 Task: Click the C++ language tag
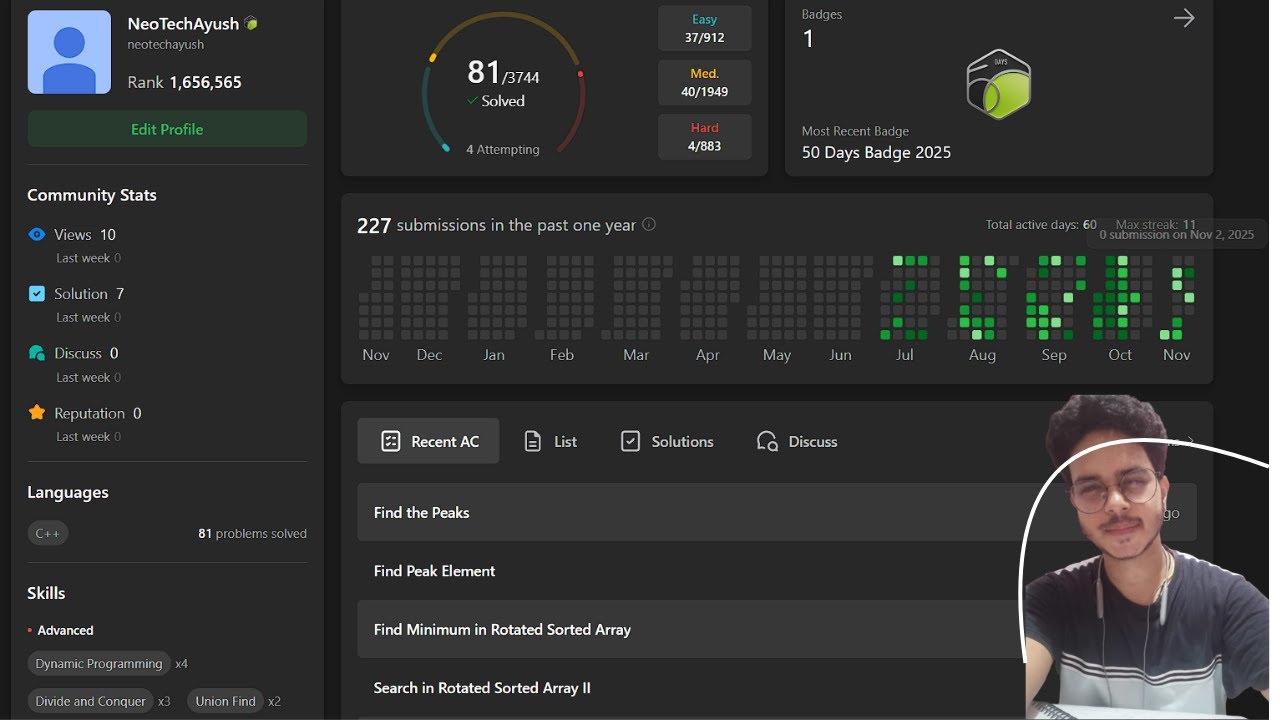(48, 533)
